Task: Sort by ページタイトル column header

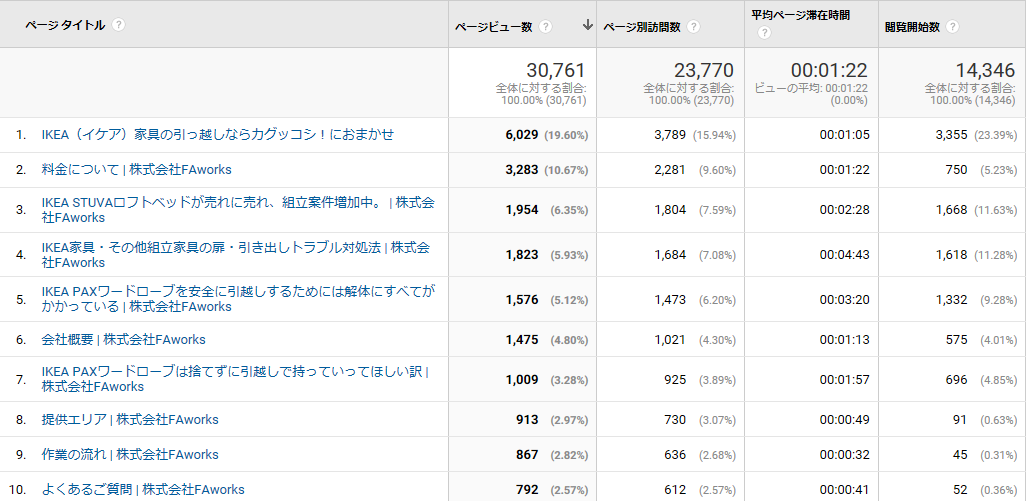Action: (65, 25)
